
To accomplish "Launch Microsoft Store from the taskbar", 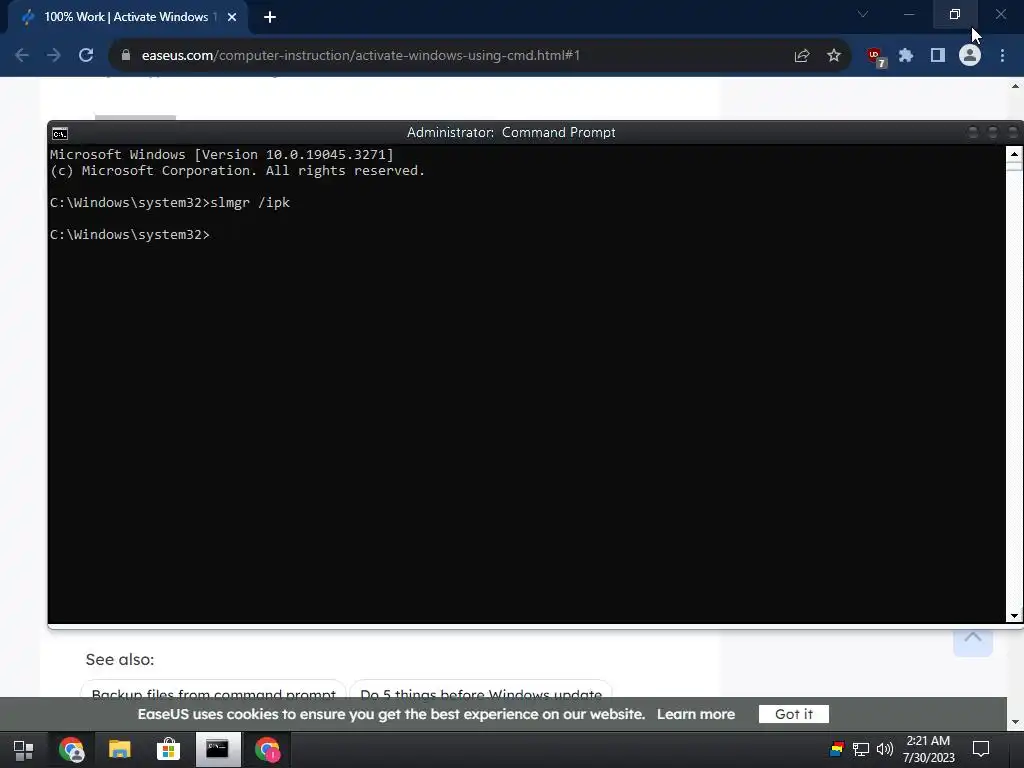I will click(168, 749).
